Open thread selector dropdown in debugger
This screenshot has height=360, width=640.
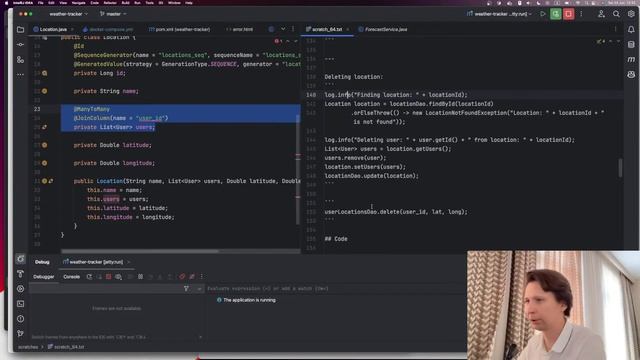pyautogui.click(x=199, y=289)
